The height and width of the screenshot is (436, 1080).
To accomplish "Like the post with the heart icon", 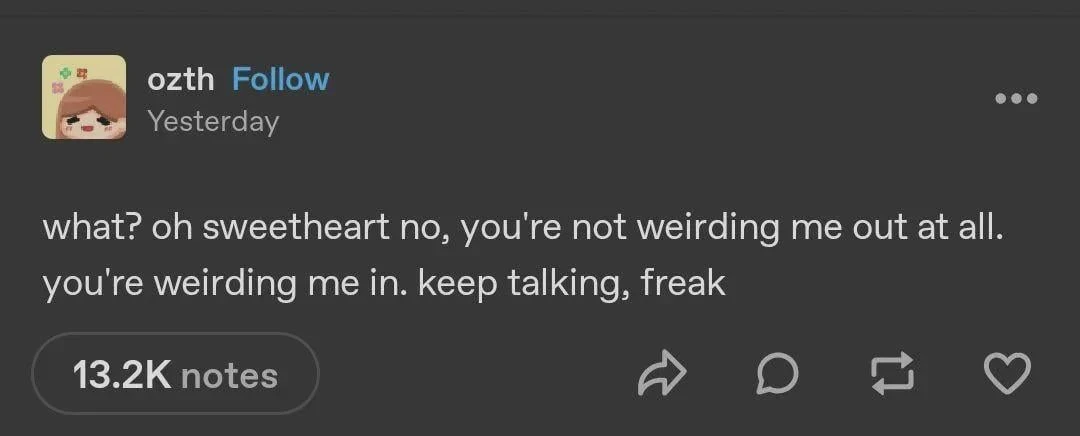I will 1007,375.
